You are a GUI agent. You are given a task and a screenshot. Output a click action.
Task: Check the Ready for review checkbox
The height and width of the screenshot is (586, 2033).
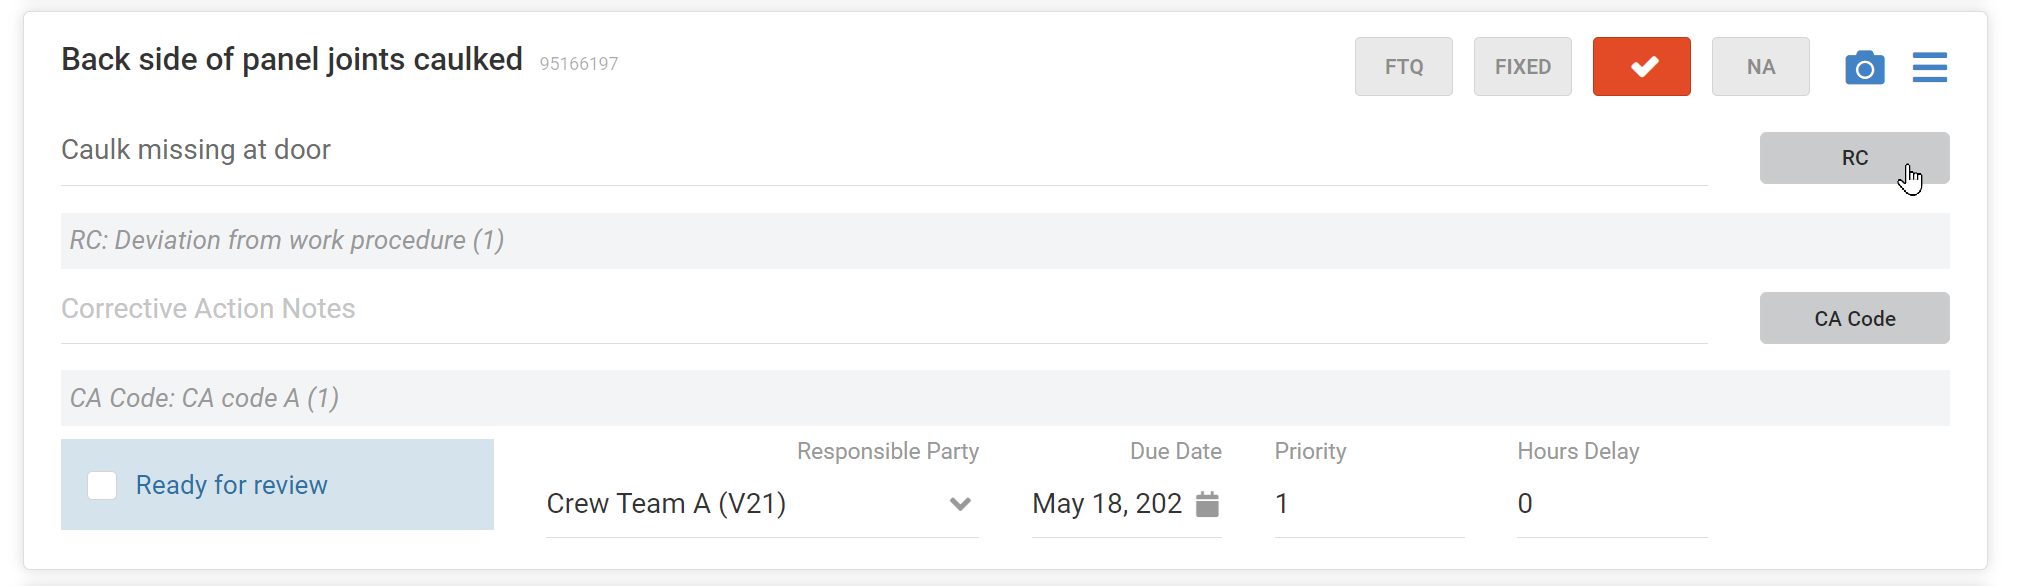pos(102,485)
